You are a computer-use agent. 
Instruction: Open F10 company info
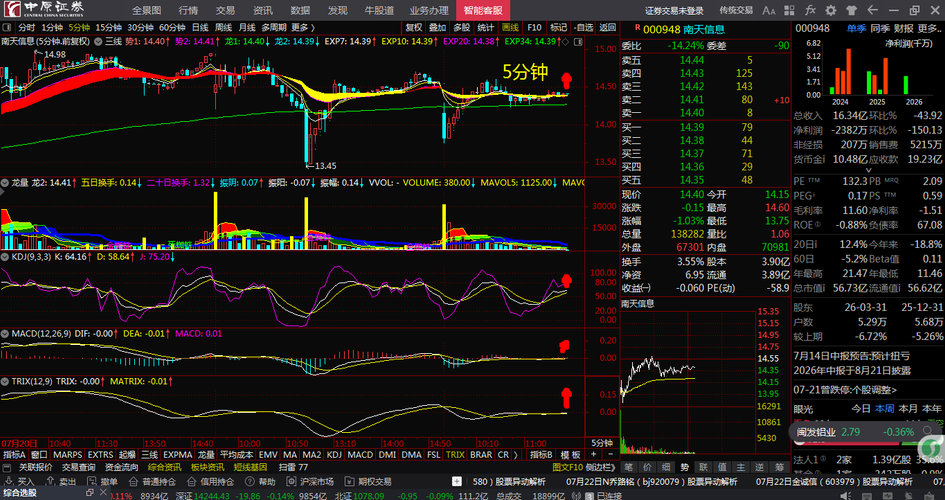(534, 28)
